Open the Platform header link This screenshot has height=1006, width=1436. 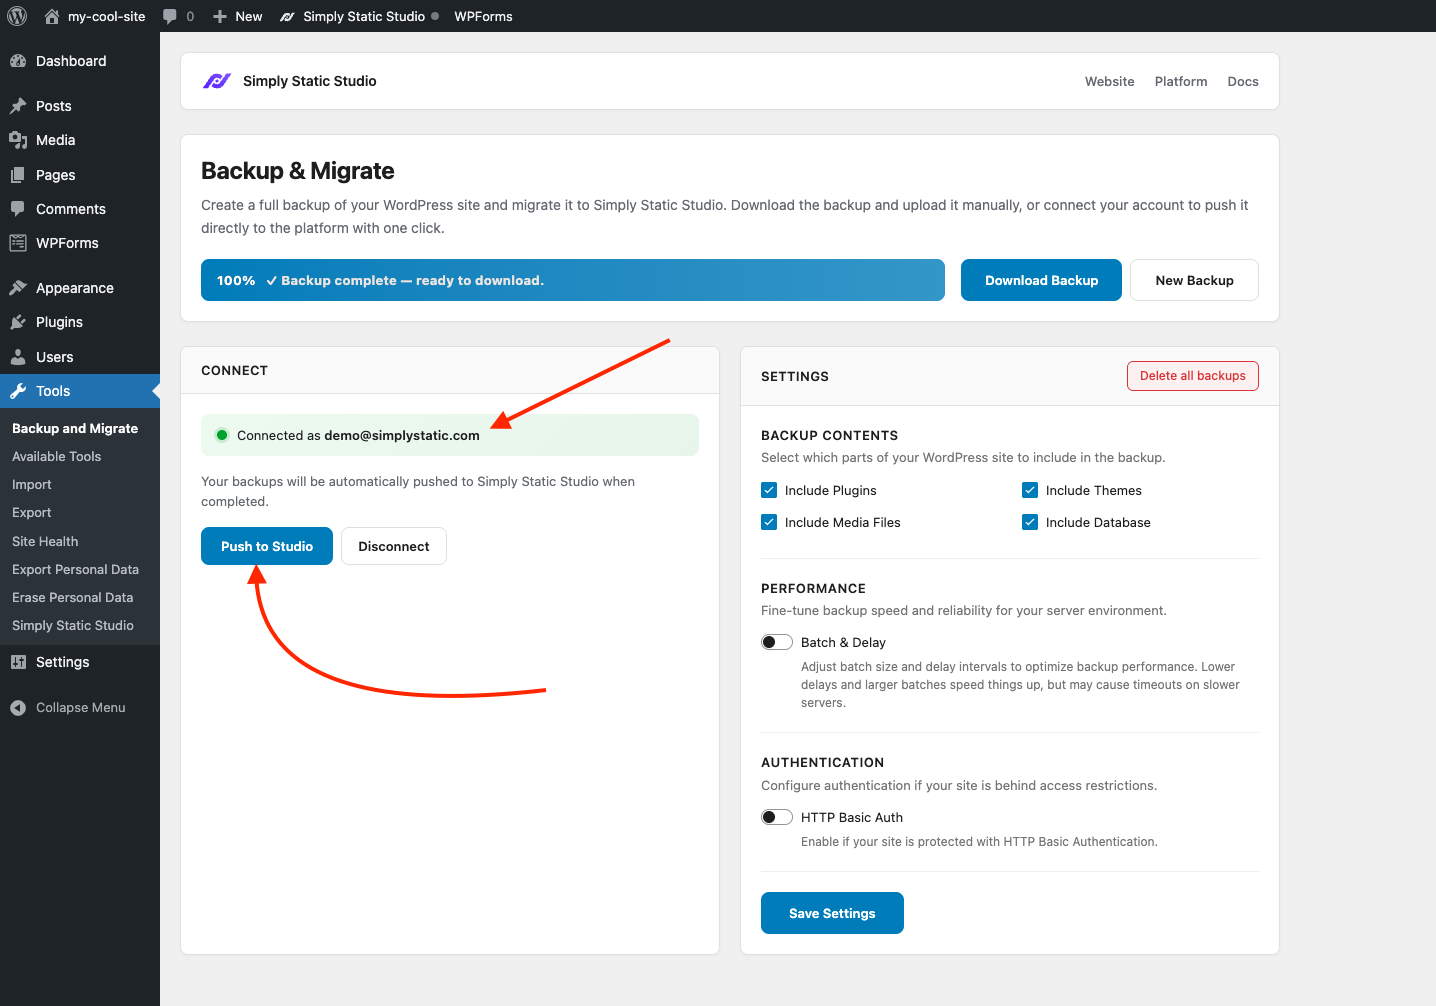[1181, 81]
